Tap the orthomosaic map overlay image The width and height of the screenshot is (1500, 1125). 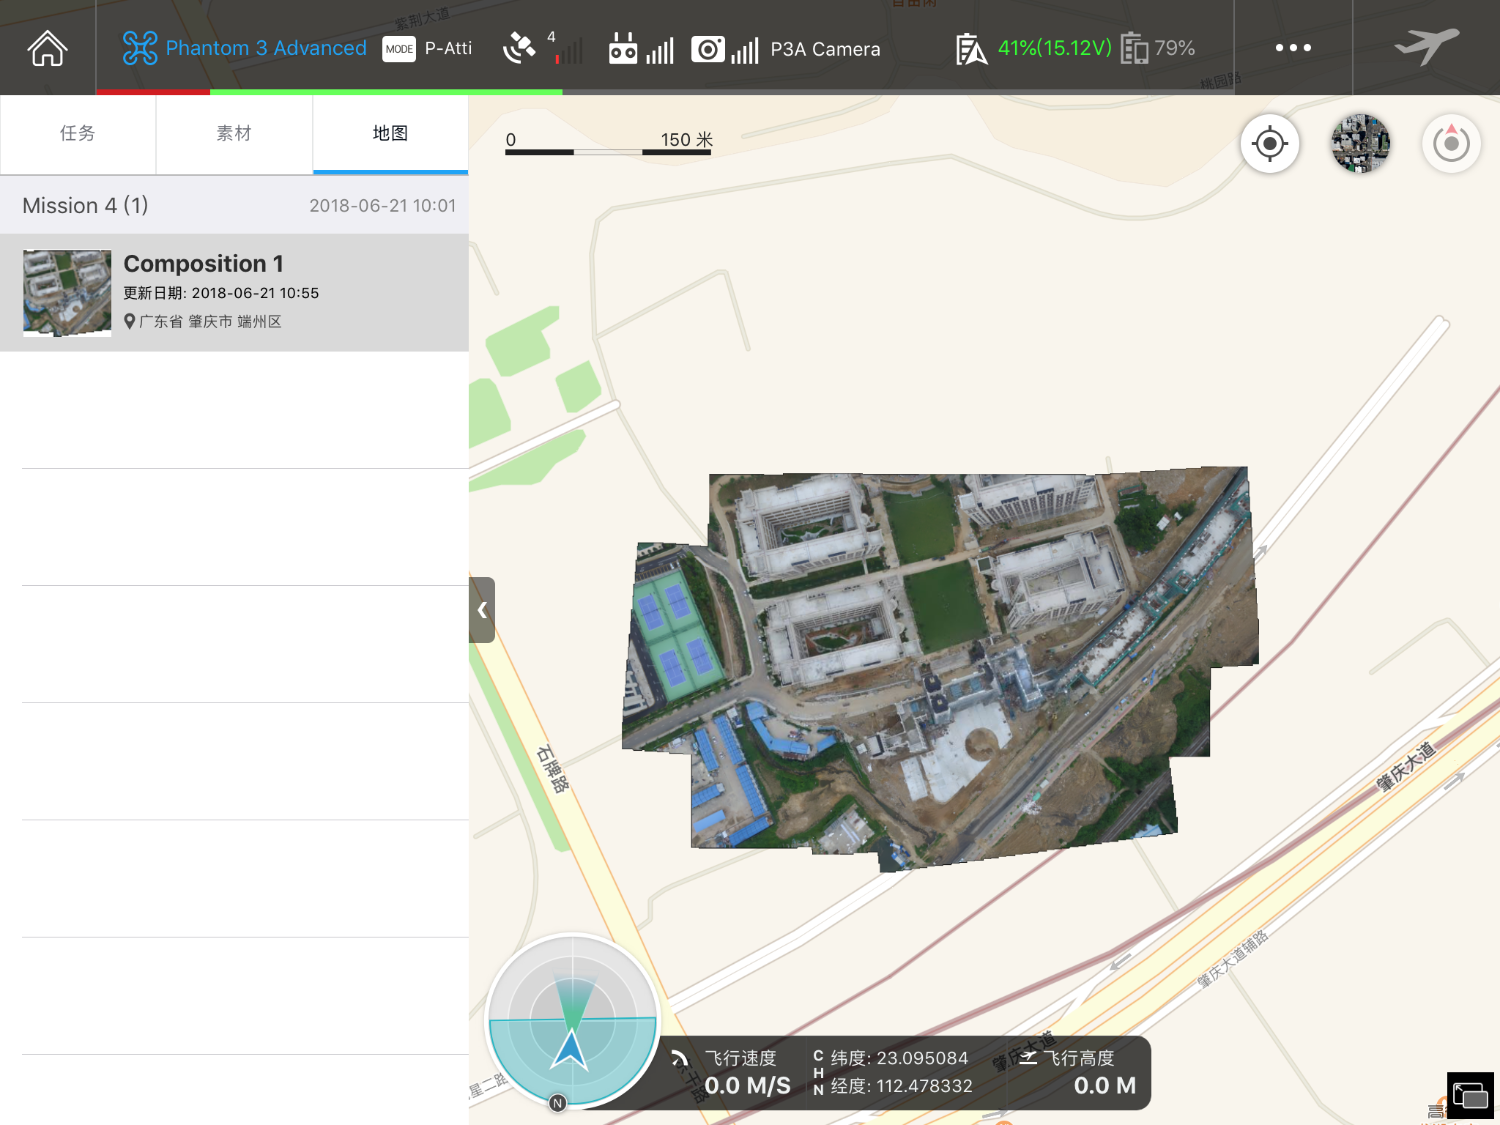pos(940,668)
